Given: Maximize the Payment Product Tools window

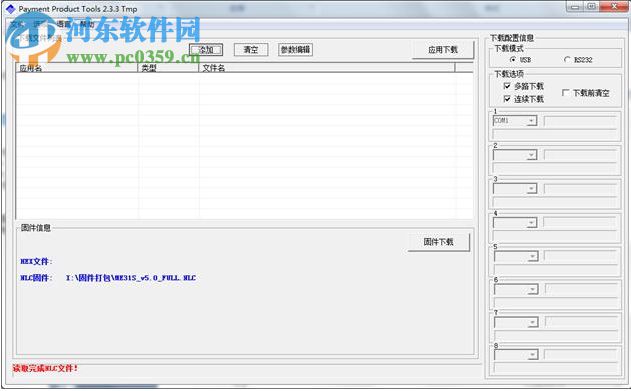Looking at the screenshot, I should (x=591, y=6).
